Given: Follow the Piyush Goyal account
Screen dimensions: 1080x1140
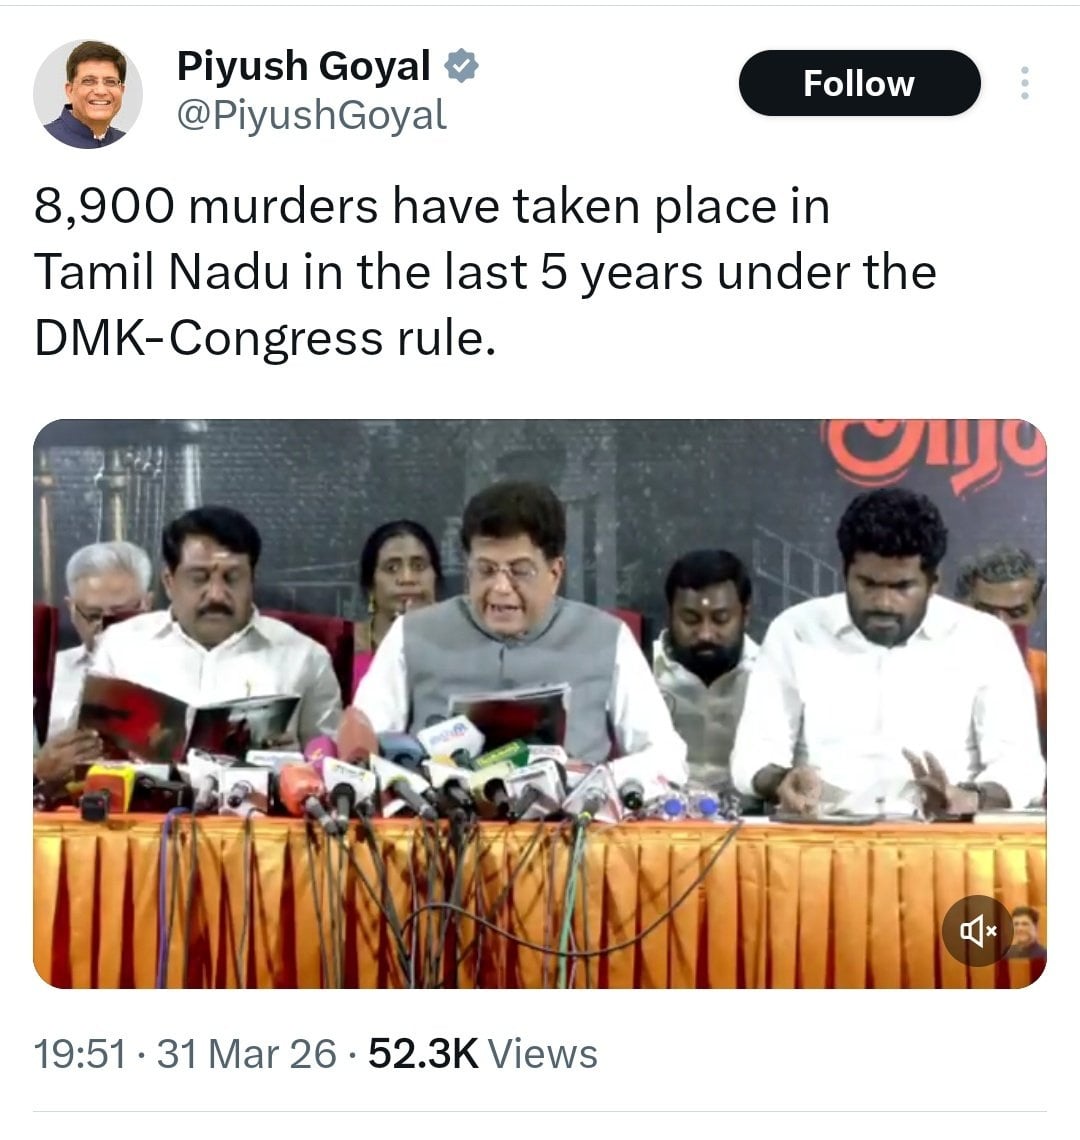Looking at the screenshot, I should click(x=859, y=83).
